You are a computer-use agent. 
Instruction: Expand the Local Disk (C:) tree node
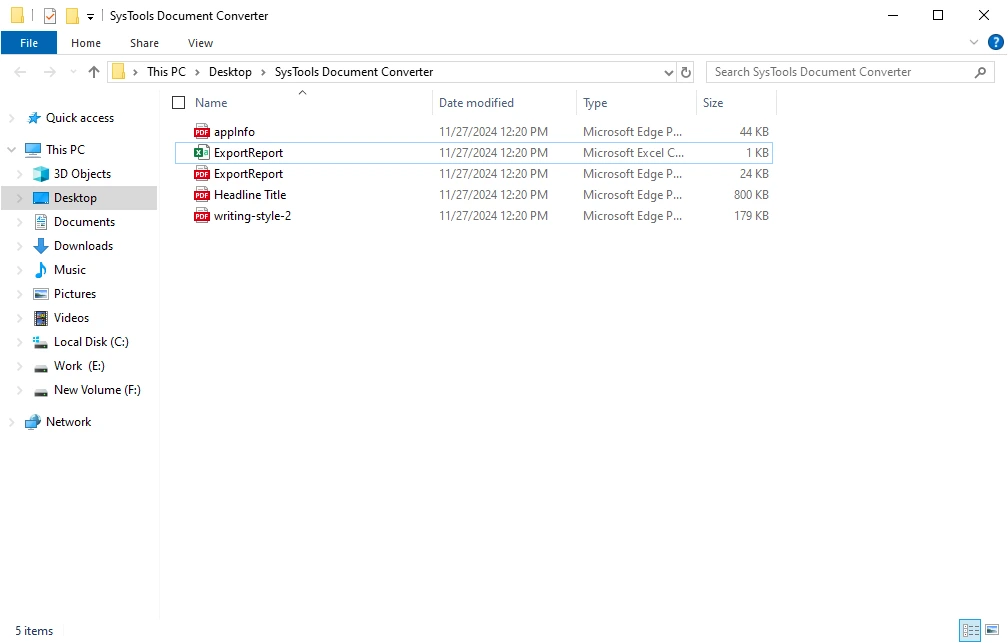(x=19, y=342)
